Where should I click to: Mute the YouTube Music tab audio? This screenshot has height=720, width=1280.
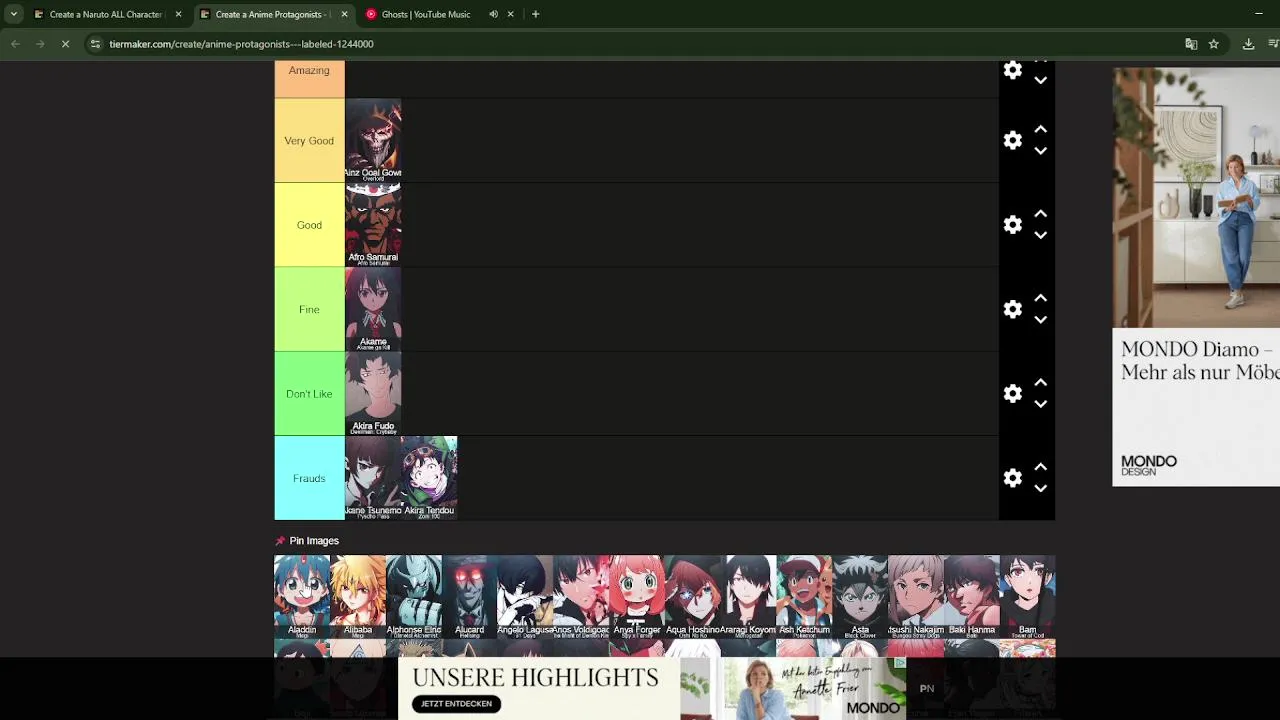[x=493, y=14]
